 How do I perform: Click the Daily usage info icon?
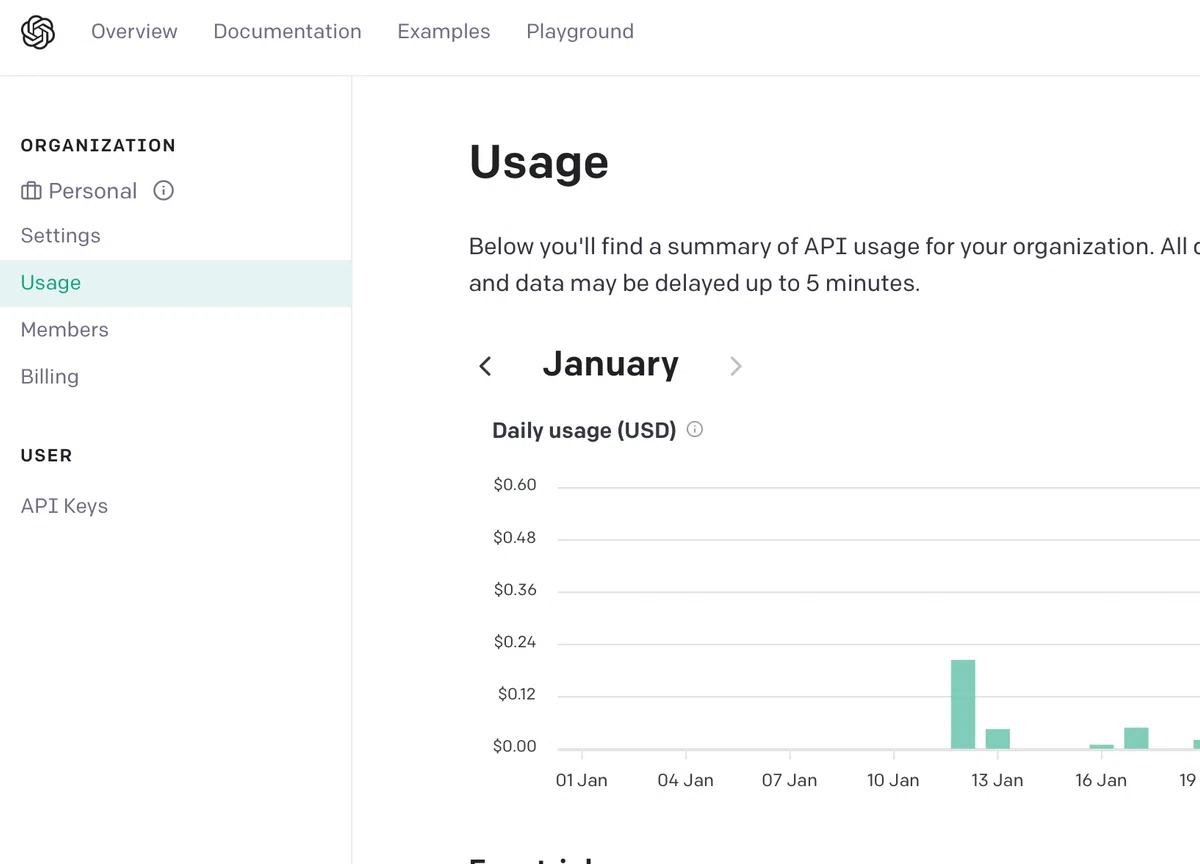695,429
